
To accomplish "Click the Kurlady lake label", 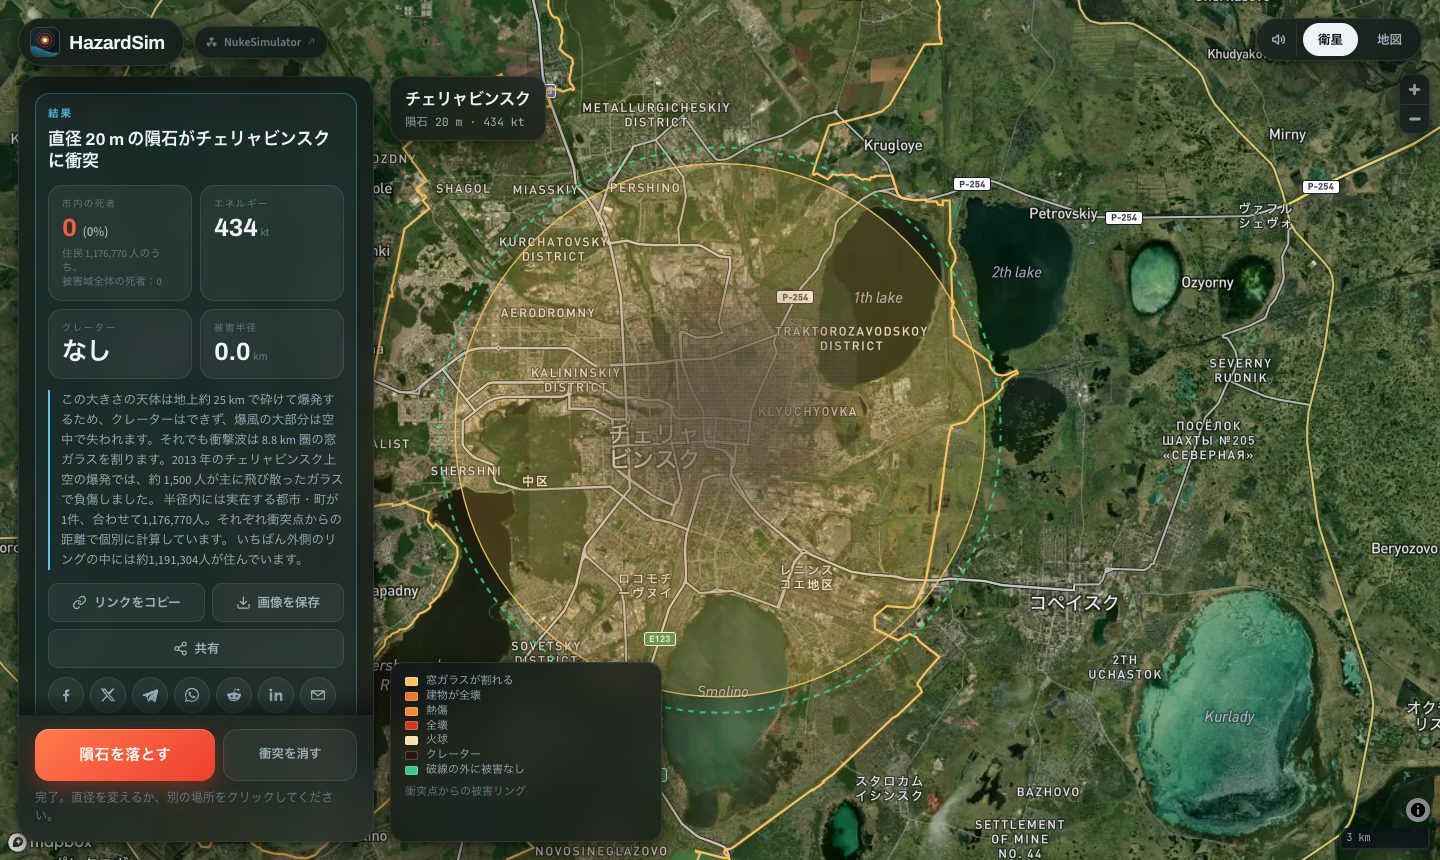I will [x=1229, y=717].
